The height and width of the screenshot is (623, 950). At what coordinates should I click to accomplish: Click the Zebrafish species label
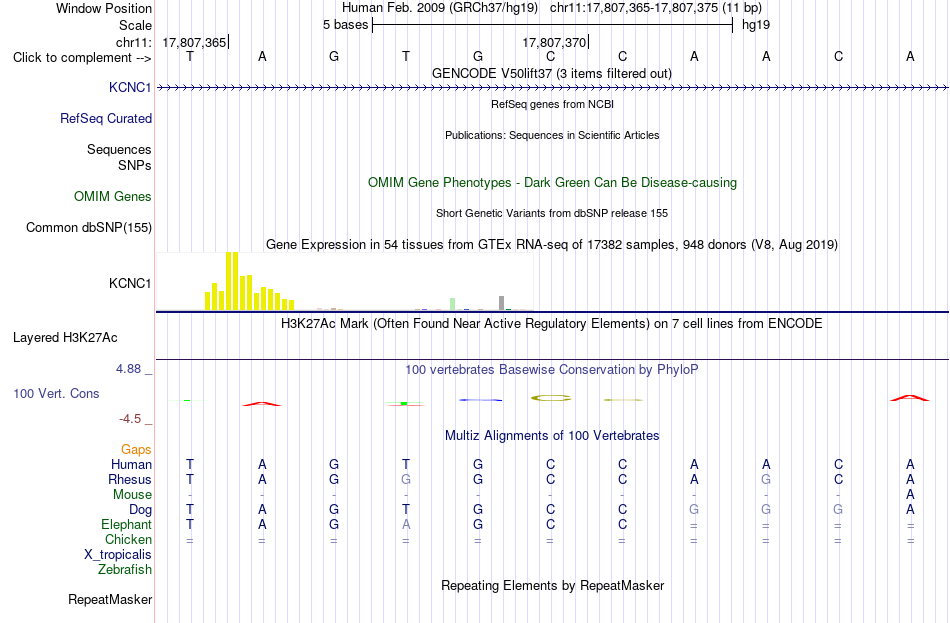pos(125,570)
